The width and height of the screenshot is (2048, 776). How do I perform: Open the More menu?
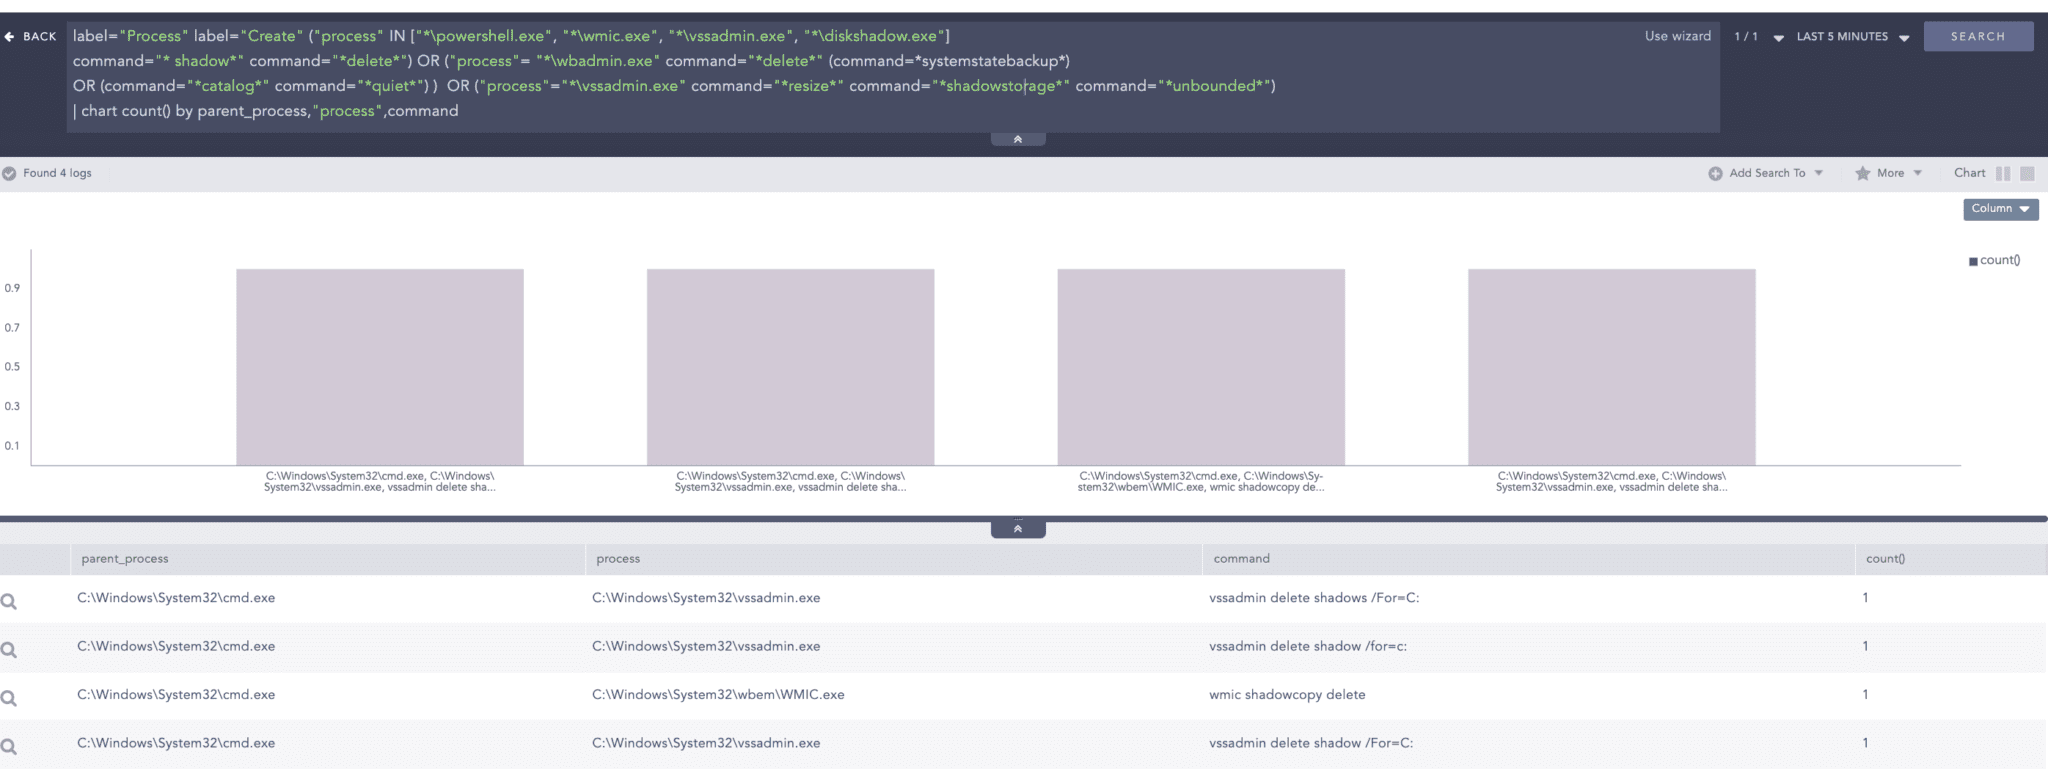coord(1890,174)
